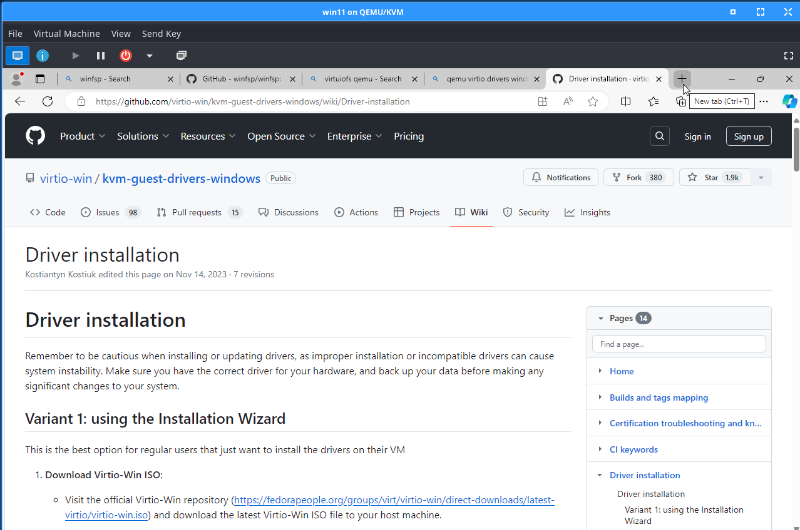Click the Notifications bell button
Image resolution: width=800 pixels, height=530 pixels.
pos(561,178)
